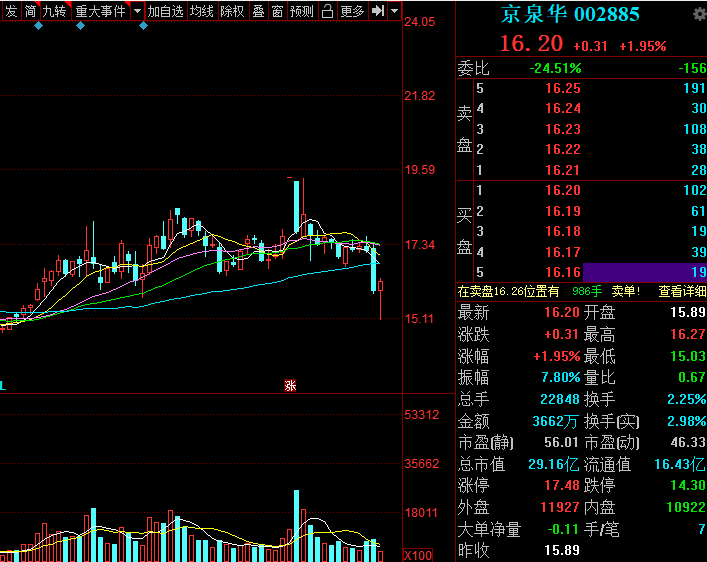Select stock name 京泉华 002885
The width and height of the screenshot is (707, 562).
click(x=570, y=14)
